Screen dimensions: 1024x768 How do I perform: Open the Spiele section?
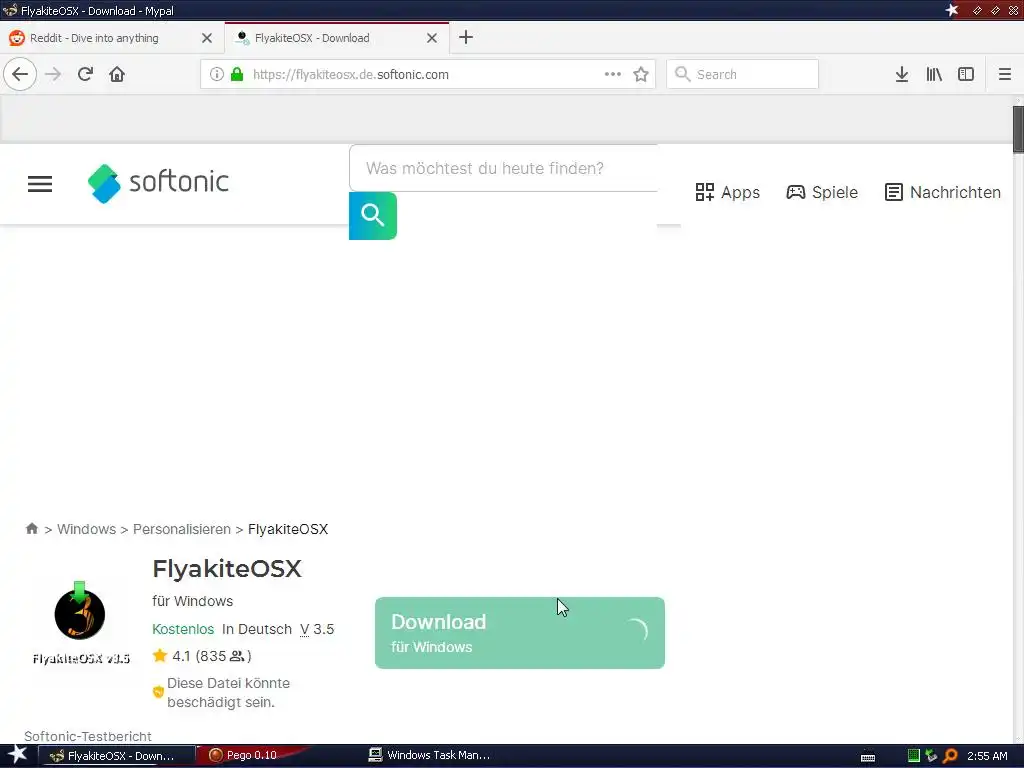822,192
